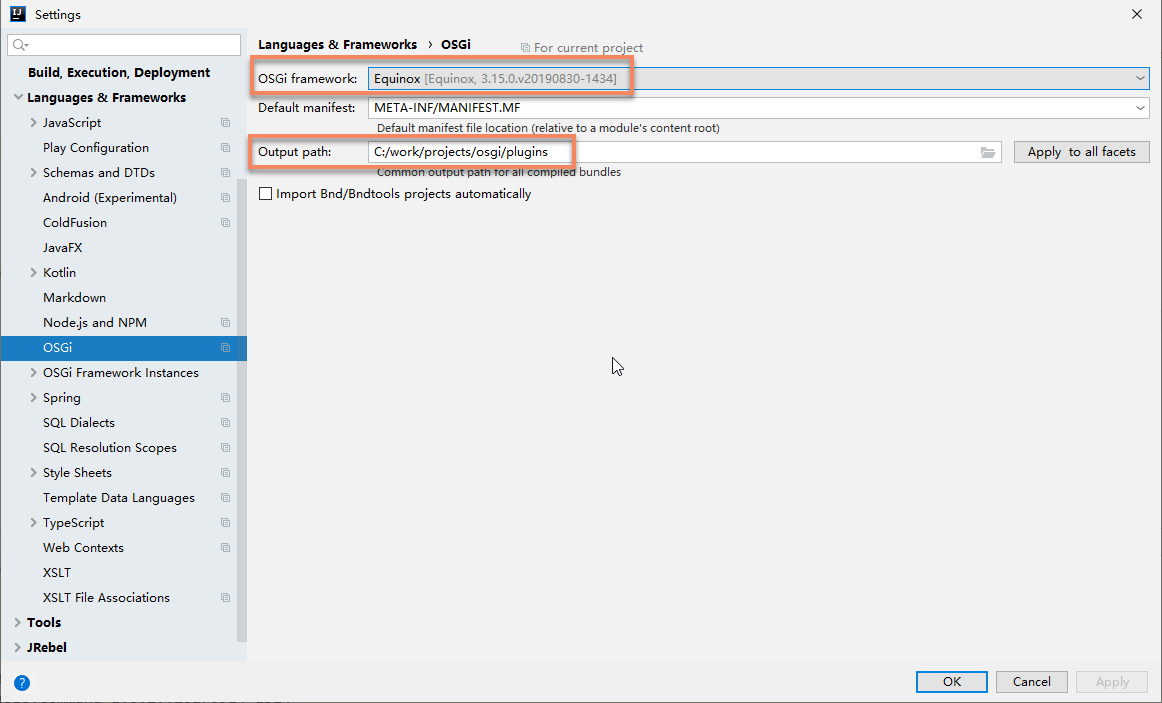The height and width of the screenshot is (703, 1162).
Task: Expand the OSGi Framework Instances node
Action: click(x=33, y=373)
